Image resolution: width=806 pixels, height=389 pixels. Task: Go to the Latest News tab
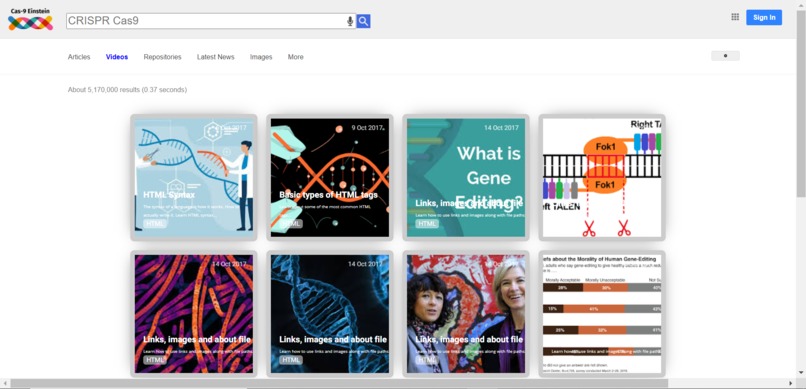[215, 57]
